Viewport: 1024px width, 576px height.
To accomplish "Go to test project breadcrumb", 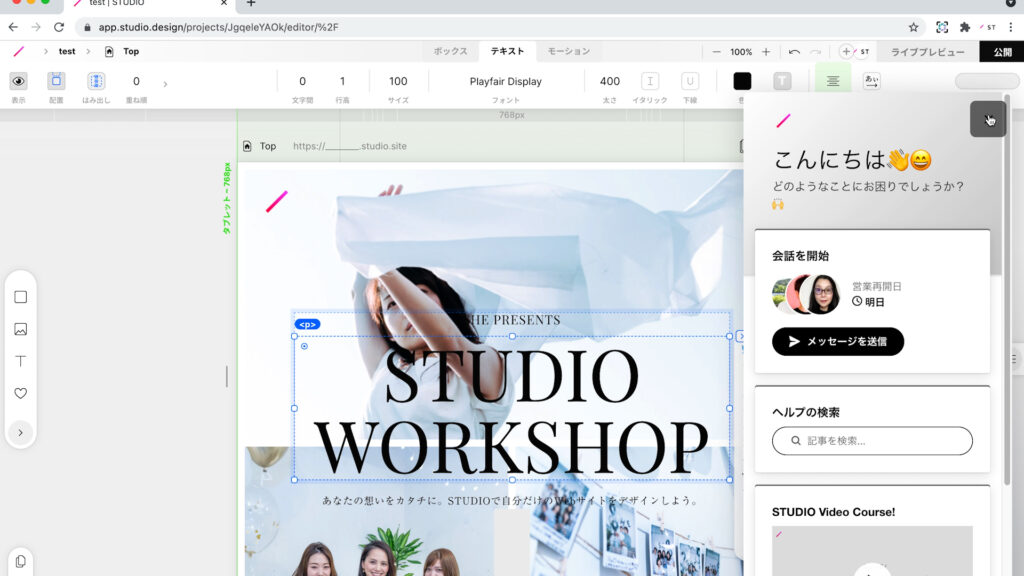I will 67,51.
